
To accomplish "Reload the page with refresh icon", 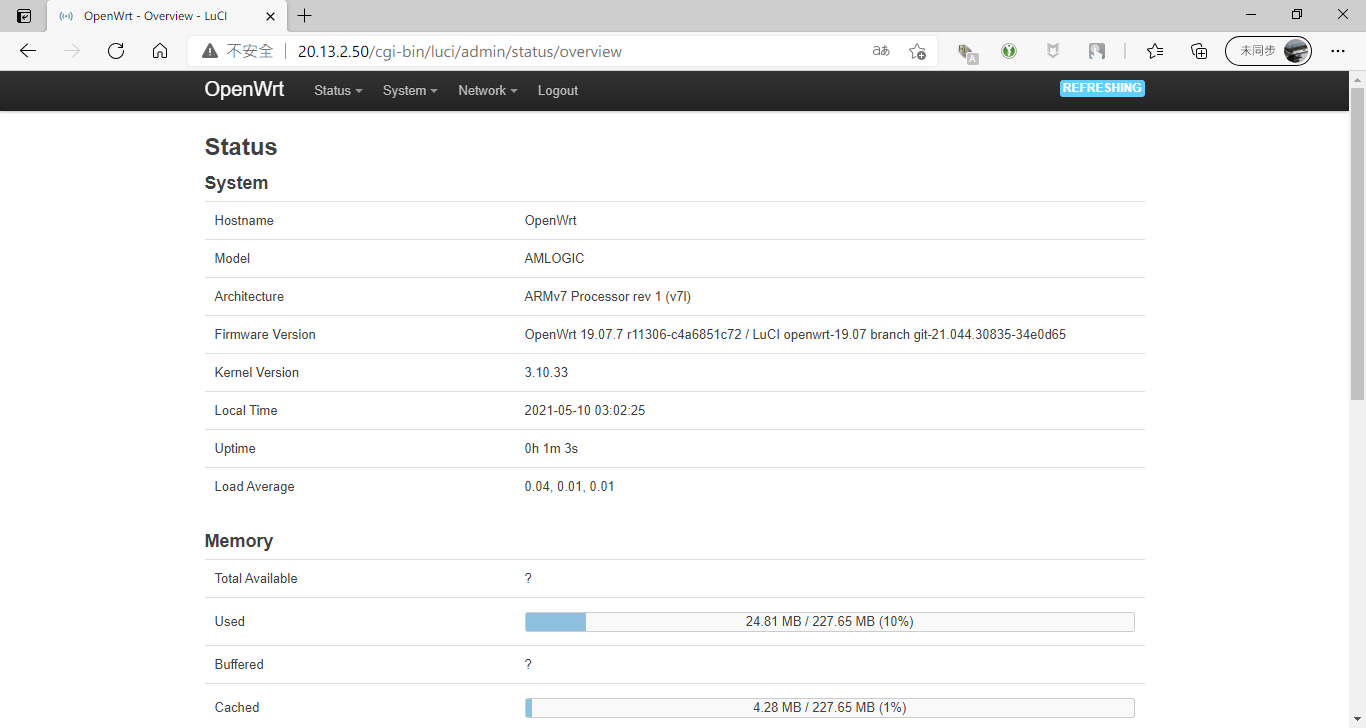I will pyautogui.click(x=116, y=51).
